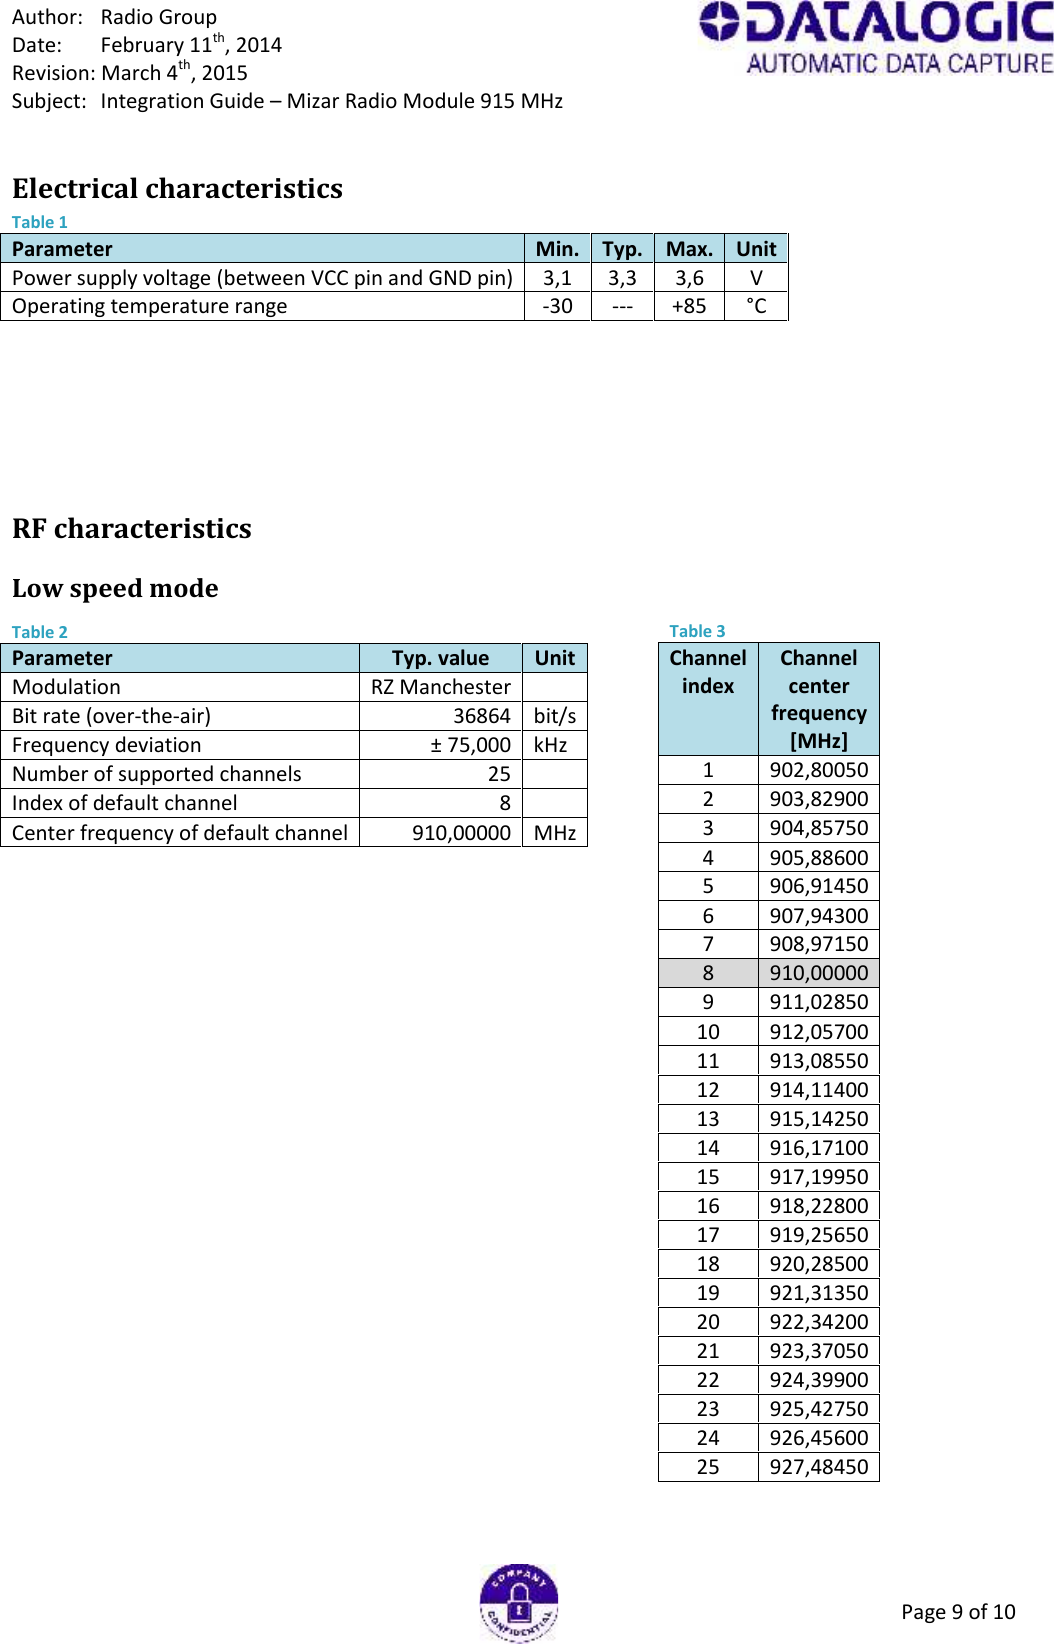Select the 'RF characteristics' heading
Screen dimensions: 1054x1644
pos(132,528)
